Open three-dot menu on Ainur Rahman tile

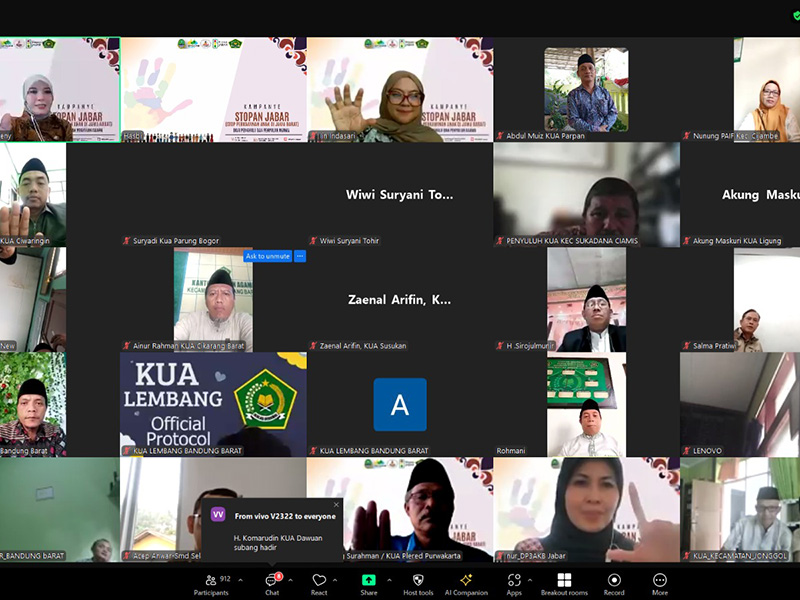[x=300, y=256]
